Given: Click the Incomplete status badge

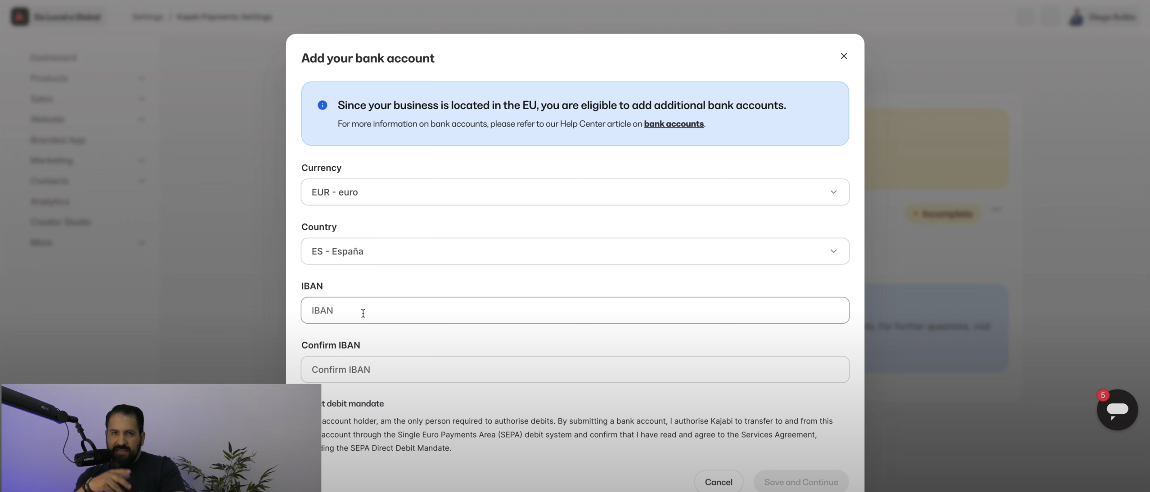Looking at the screenshot, I should pos(943,214).
